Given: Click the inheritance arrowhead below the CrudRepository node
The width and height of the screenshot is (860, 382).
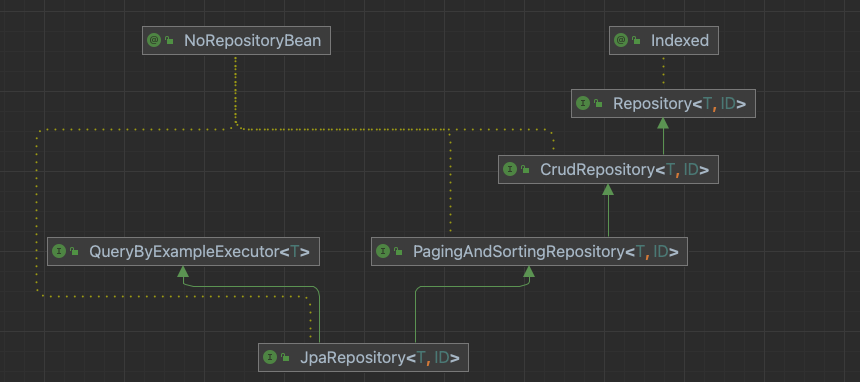Looking at the screenshot, I should [608, 189].
